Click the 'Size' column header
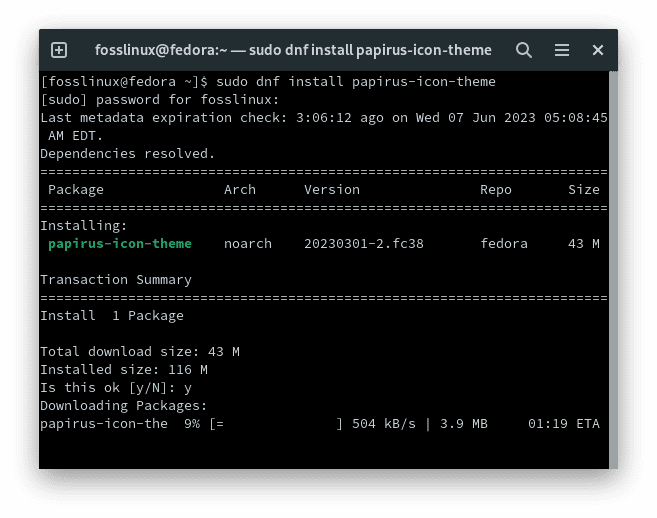This screenshot has height=518, width=657. click(x=584, y=190)
